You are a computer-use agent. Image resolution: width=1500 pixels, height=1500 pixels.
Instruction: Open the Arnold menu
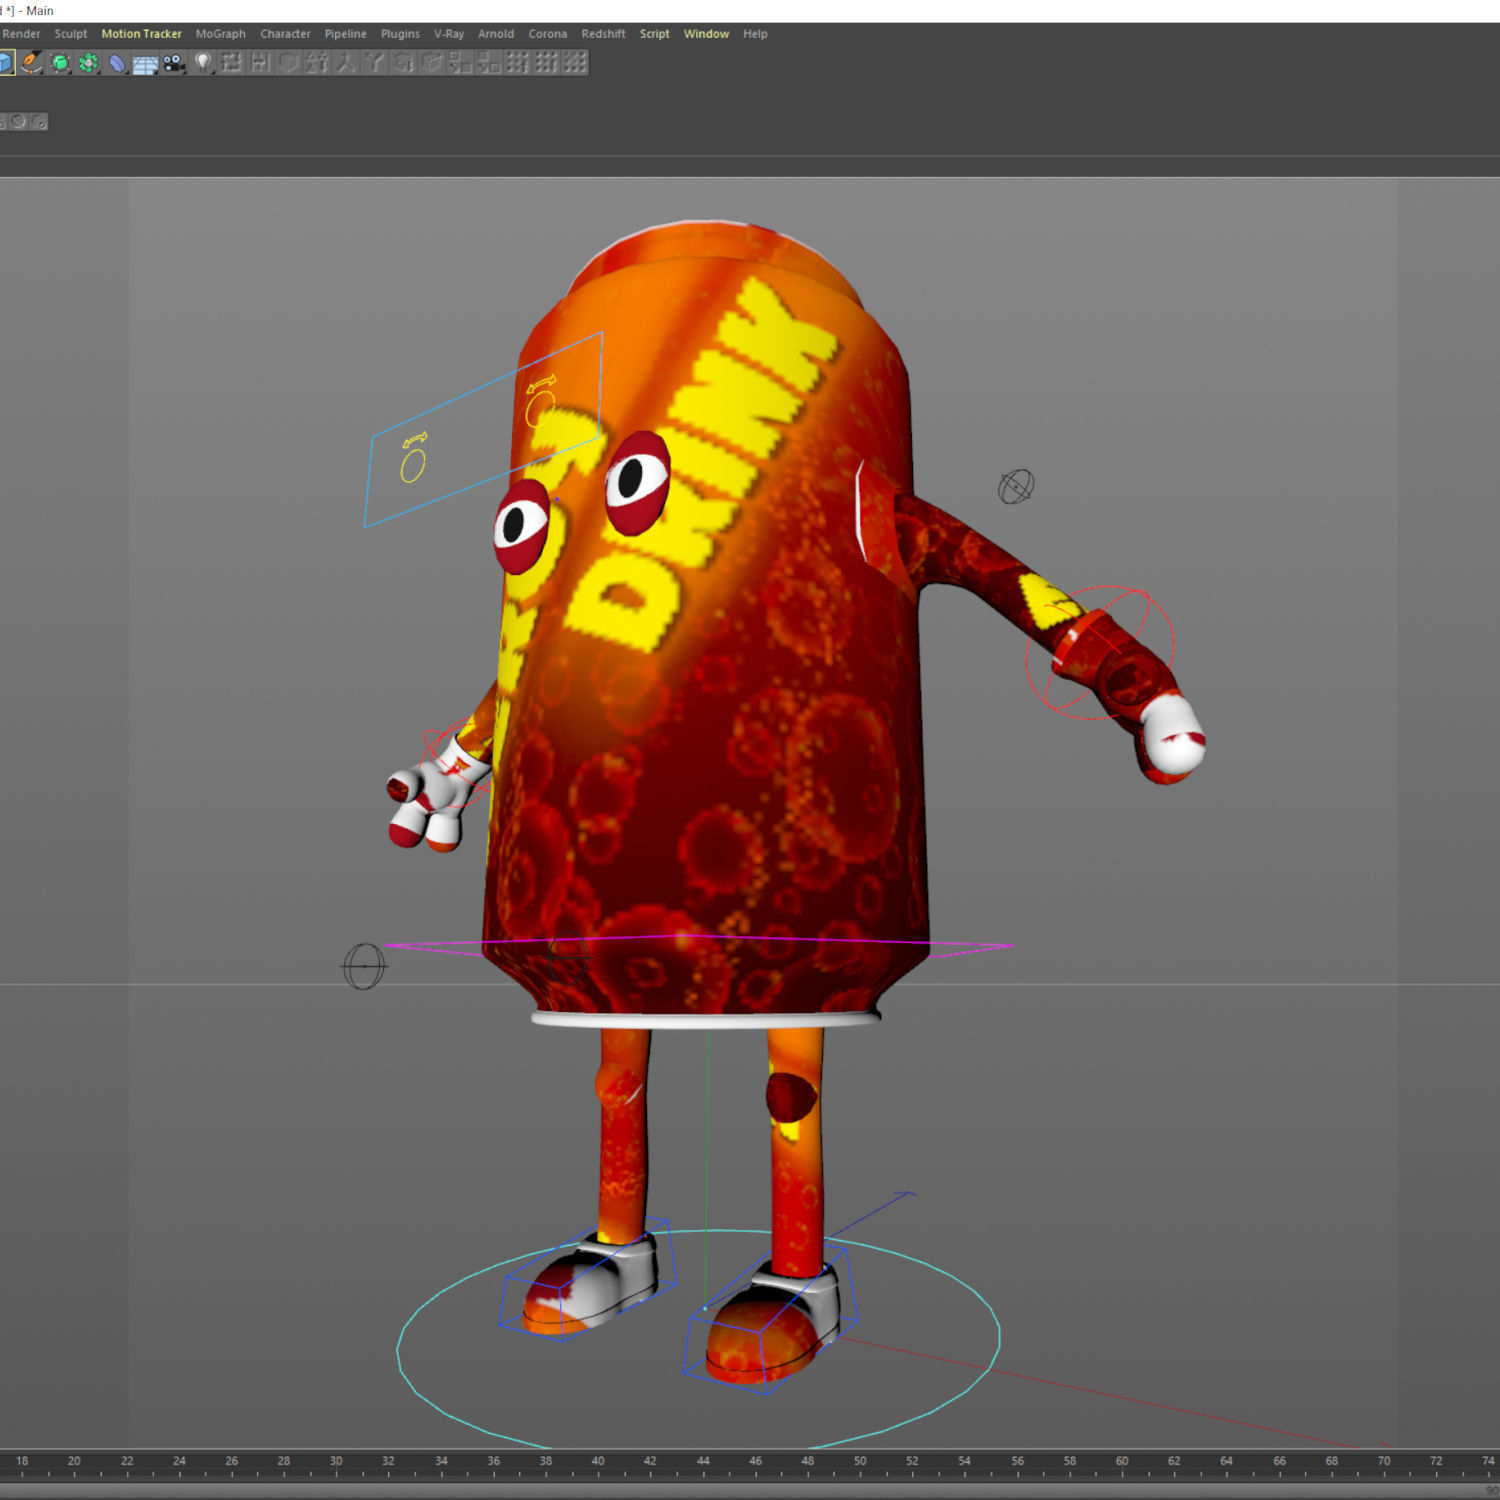tap(496, 33)
